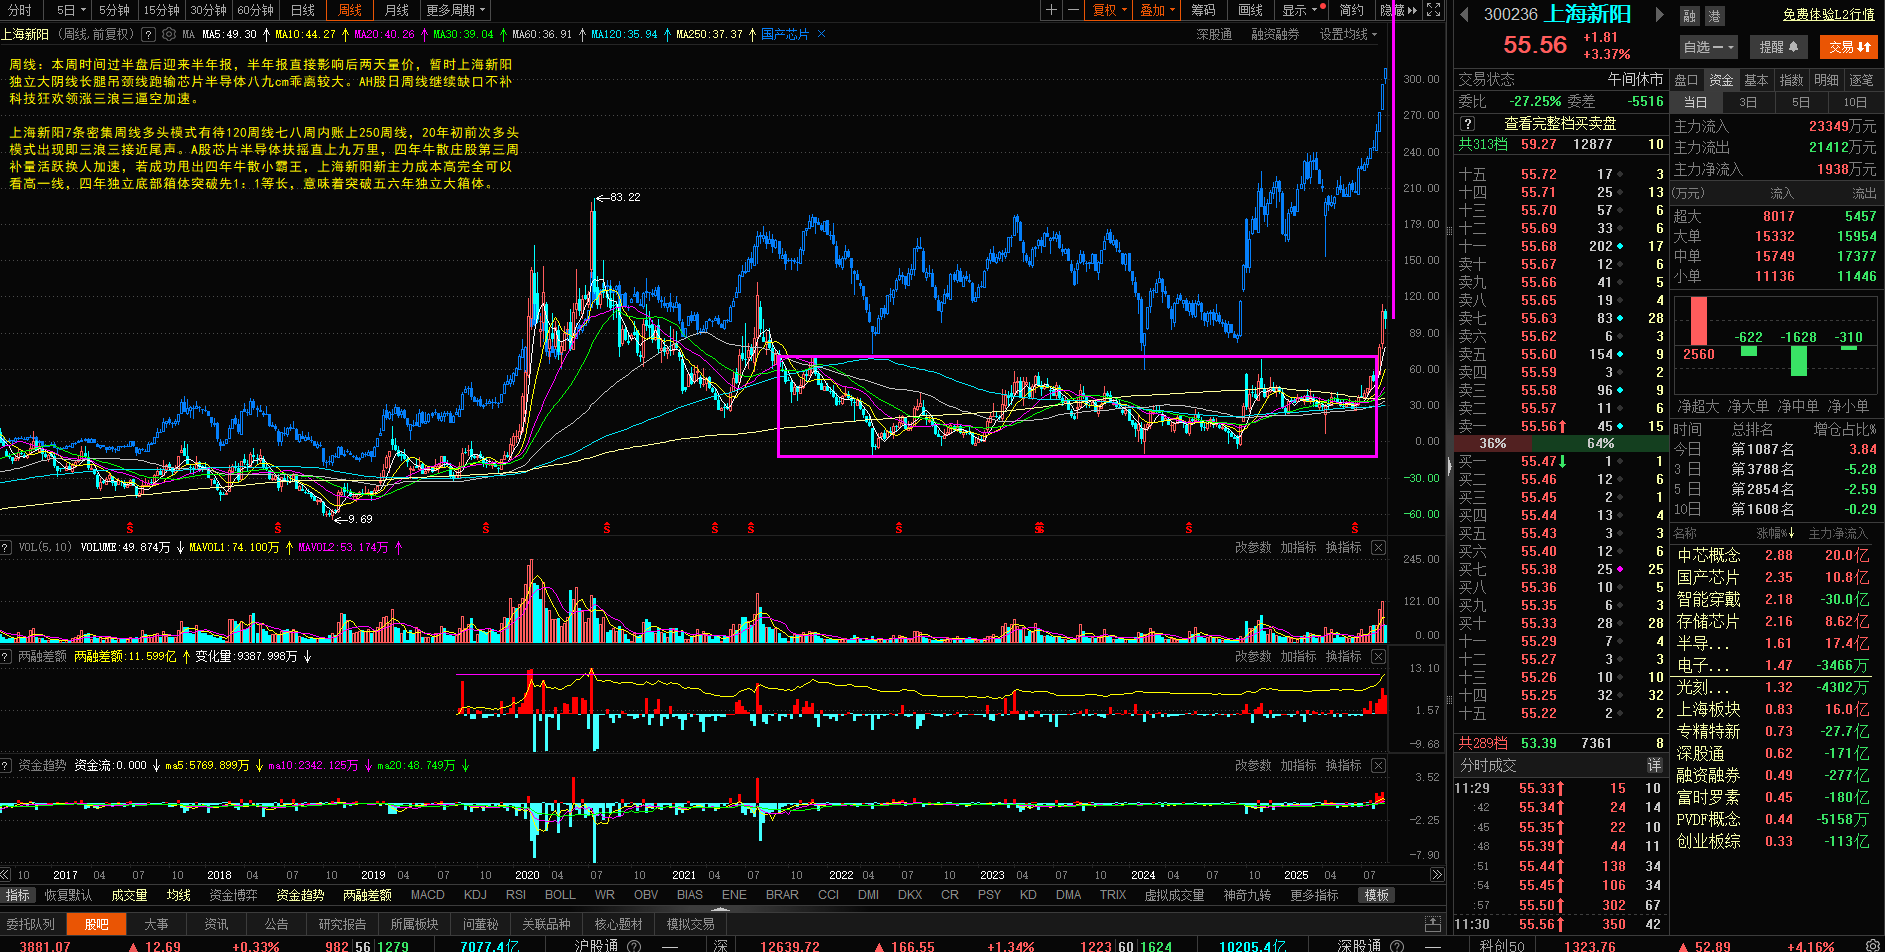Open help for 两融差额 indicator
1885x952 pixels.
pyautogui.click(x=6, y=656)
